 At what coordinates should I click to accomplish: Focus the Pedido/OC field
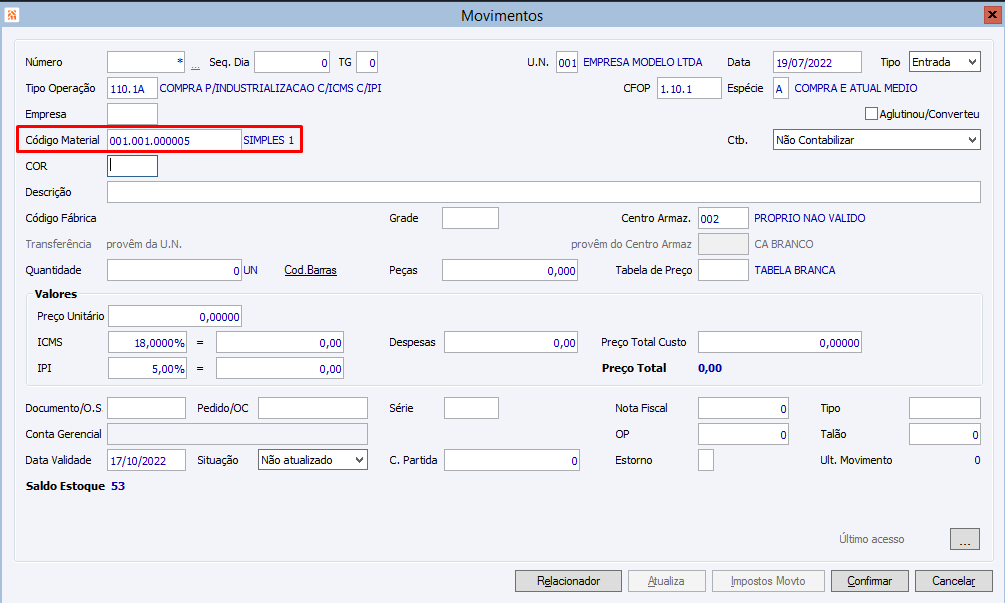[313, 408]
